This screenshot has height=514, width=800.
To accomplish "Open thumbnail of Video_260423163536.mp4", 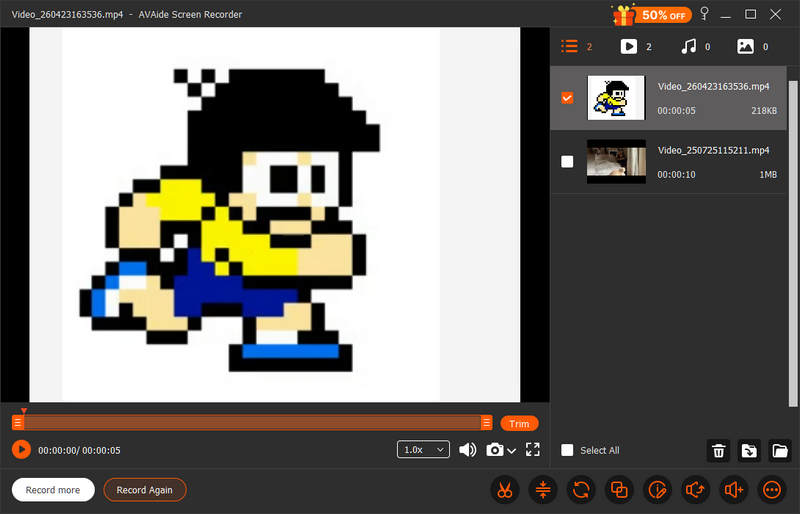I will pos(616,98).
